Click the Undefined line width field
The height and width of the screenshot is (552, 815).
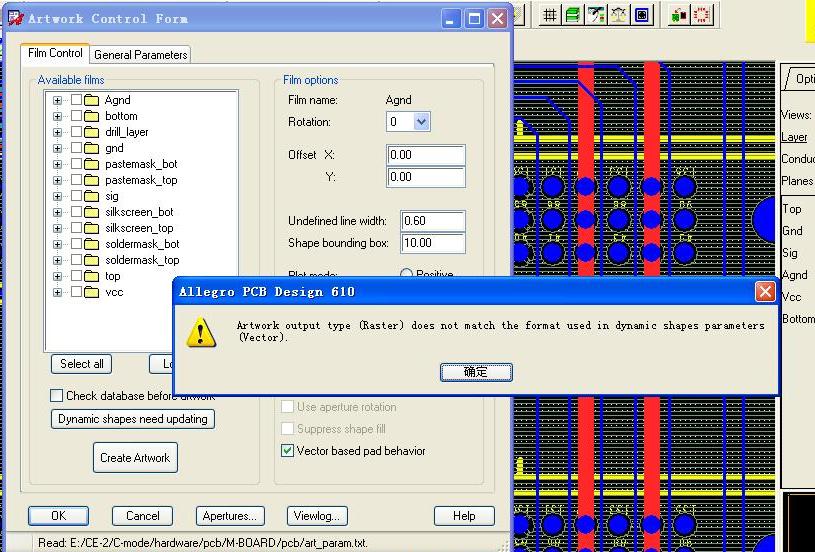click(432, 221)
